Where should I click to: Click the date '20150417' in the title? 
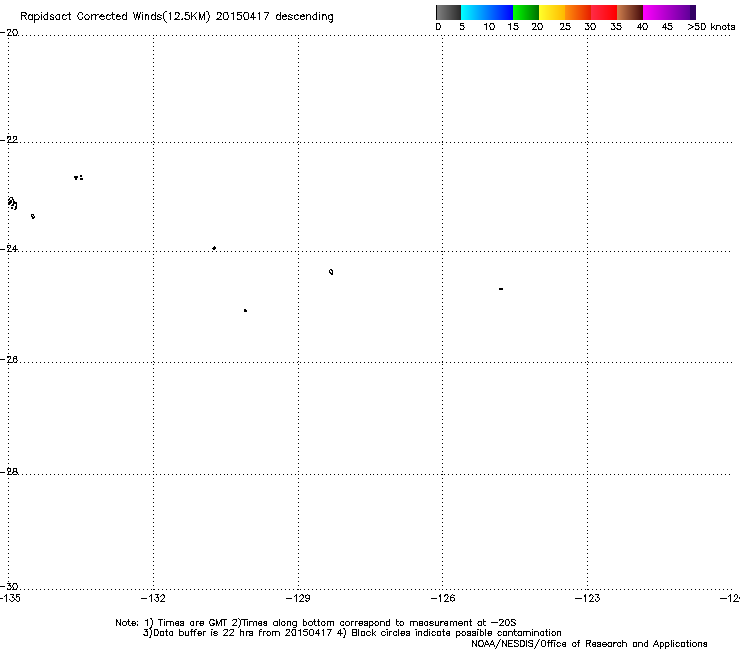(243, 16)
